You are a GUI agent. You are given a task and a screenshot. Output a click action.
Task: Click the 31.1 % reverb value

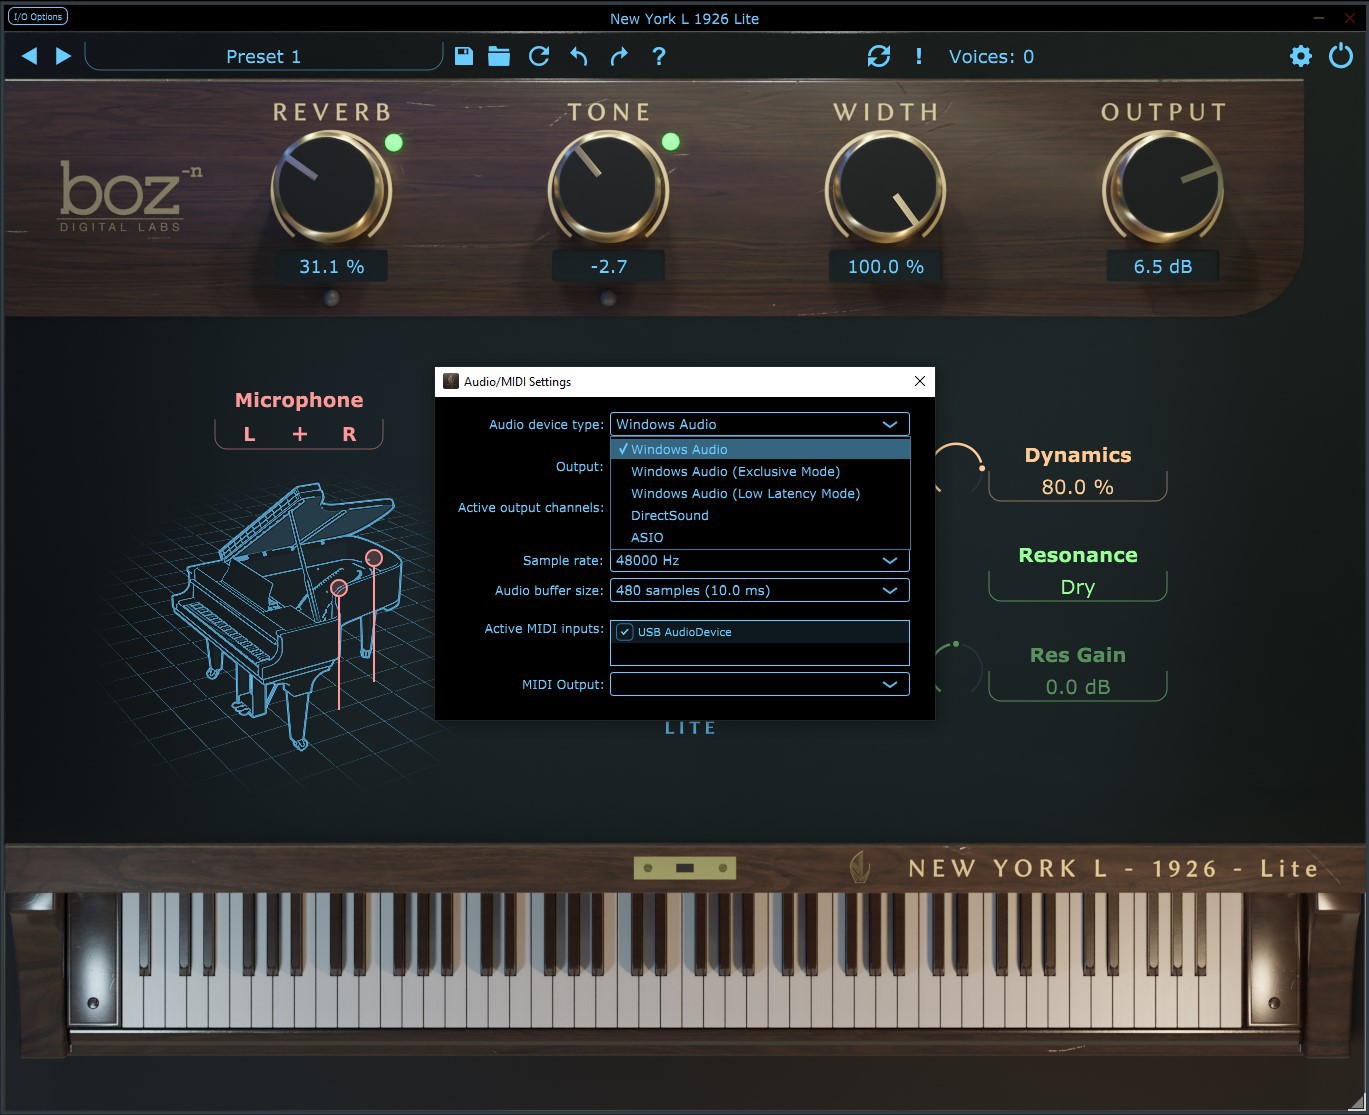pos(332,267)
